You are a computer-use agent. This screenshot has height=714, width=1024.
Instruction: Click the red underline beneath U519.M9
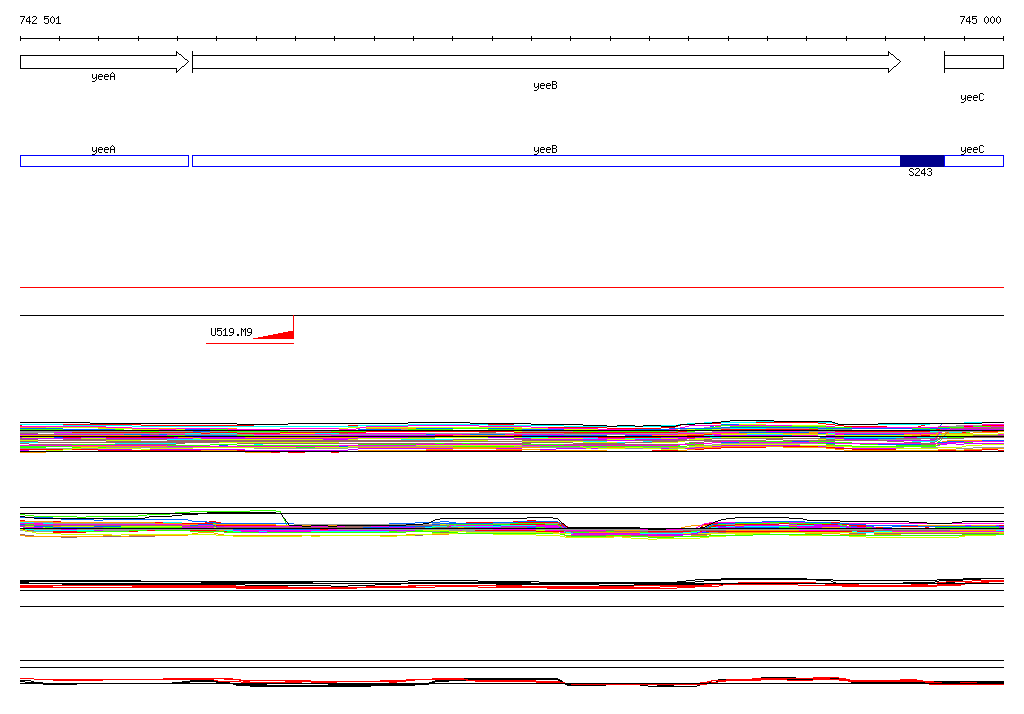point(250,343)
